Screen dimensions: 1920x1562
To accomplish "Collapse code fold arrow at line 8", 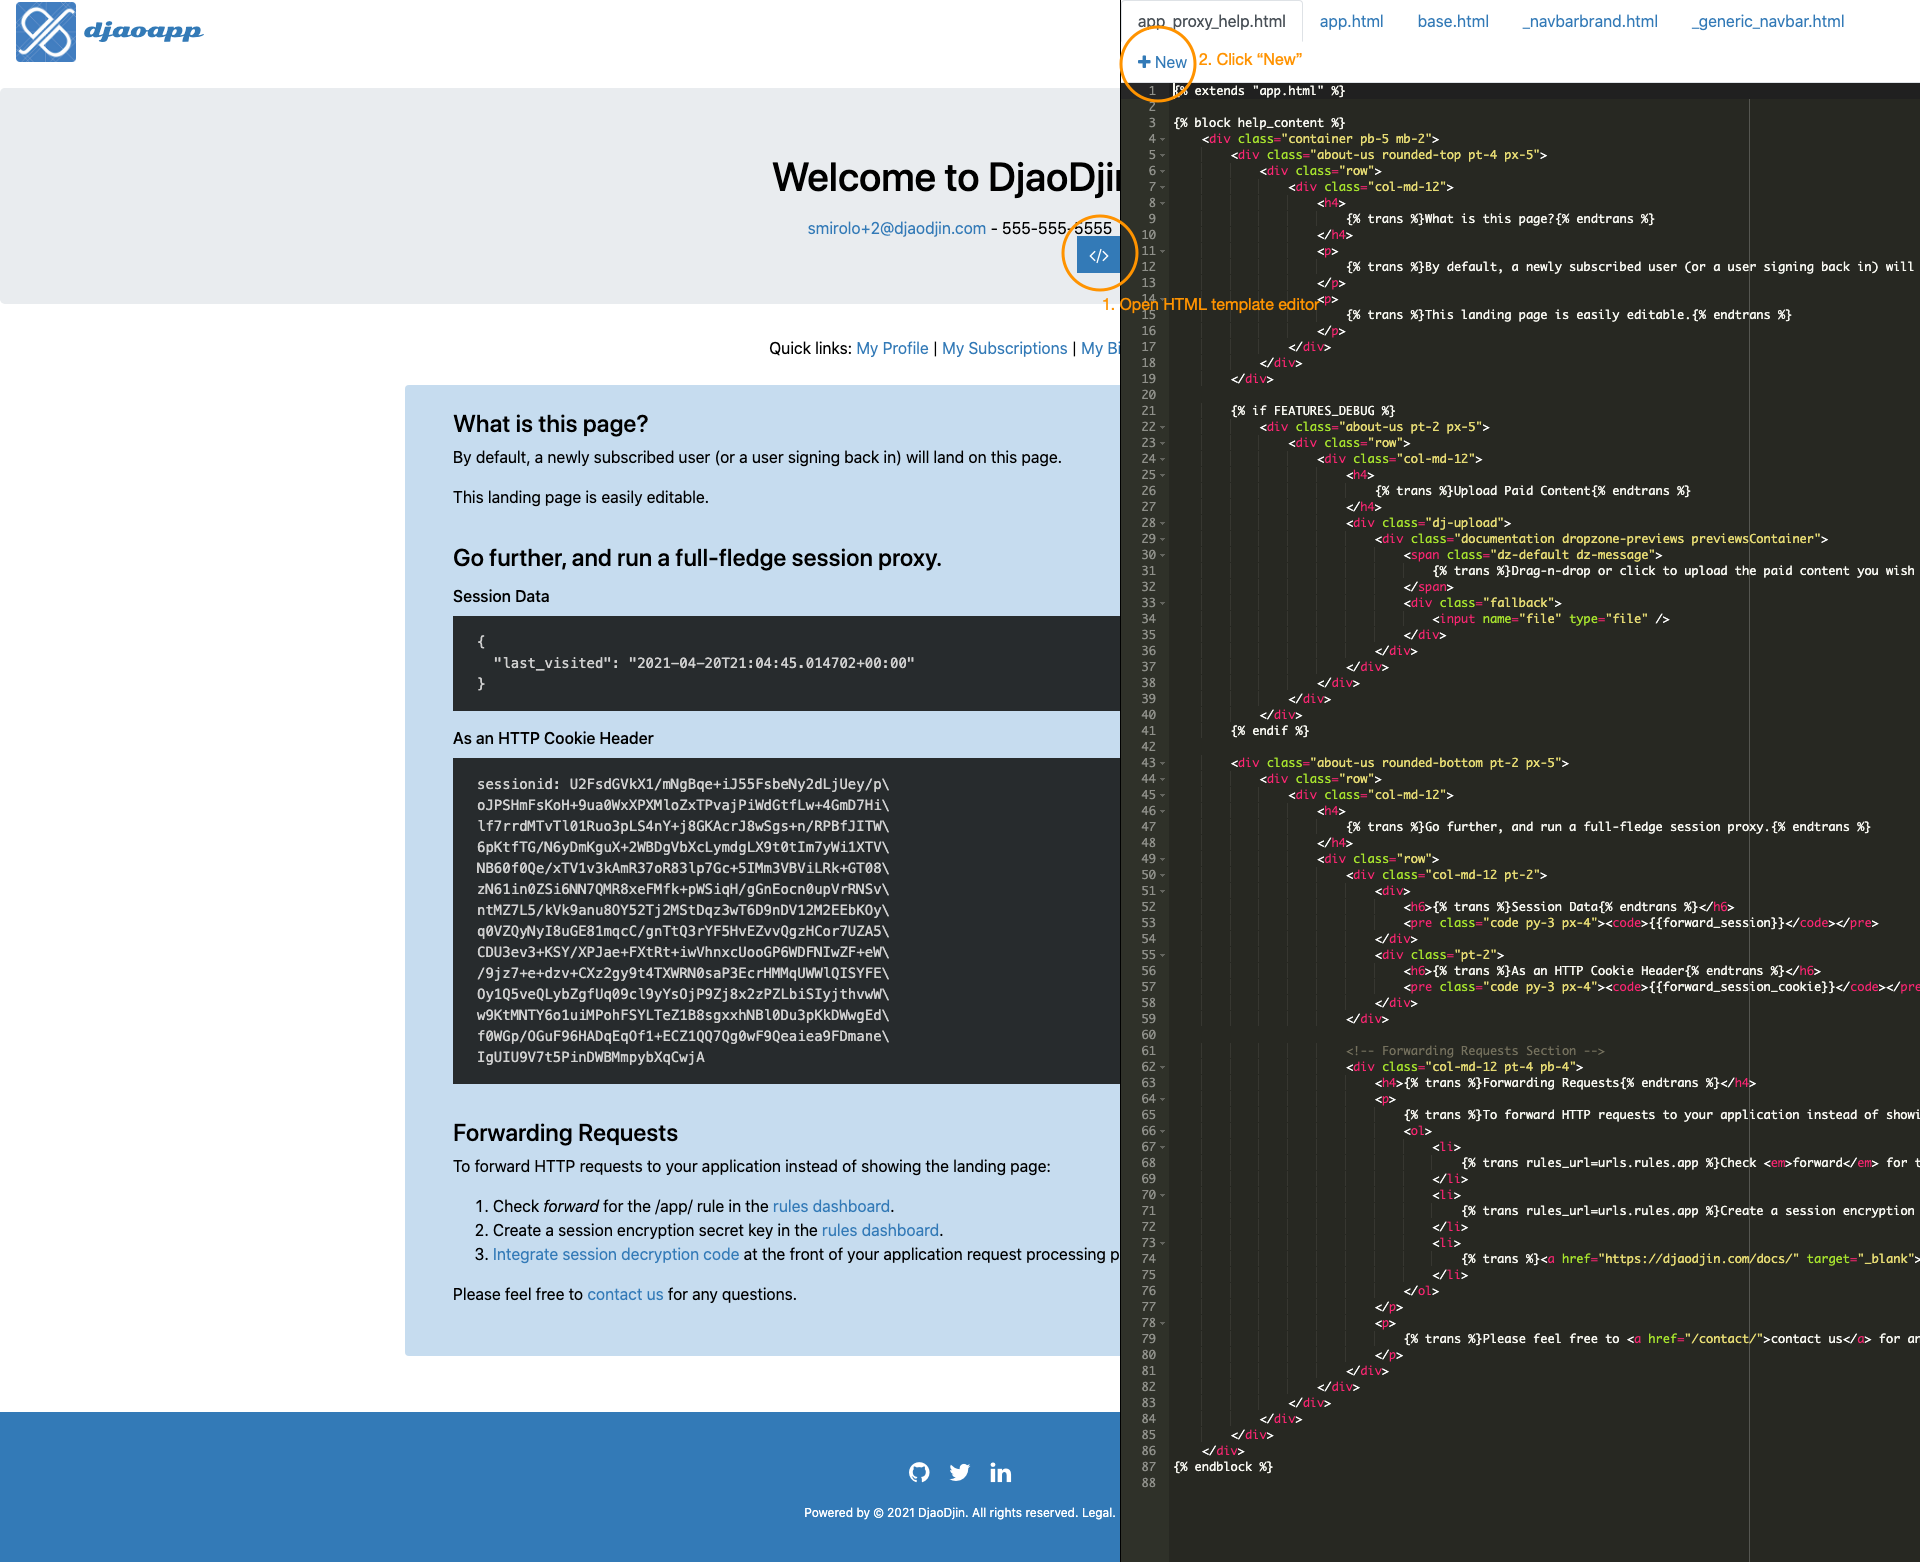I will tap(1163, 203).
